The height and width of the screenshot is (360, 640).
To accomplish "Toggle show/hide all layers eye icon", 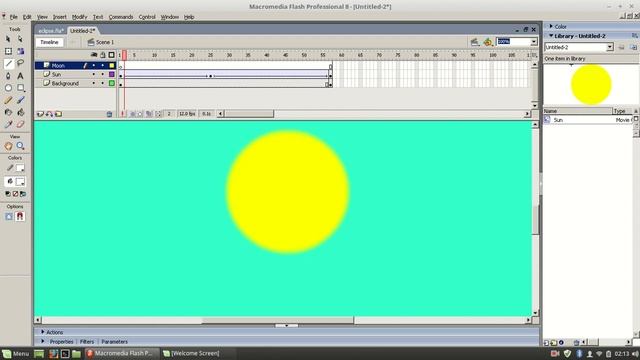I will (x=94, y=55).
